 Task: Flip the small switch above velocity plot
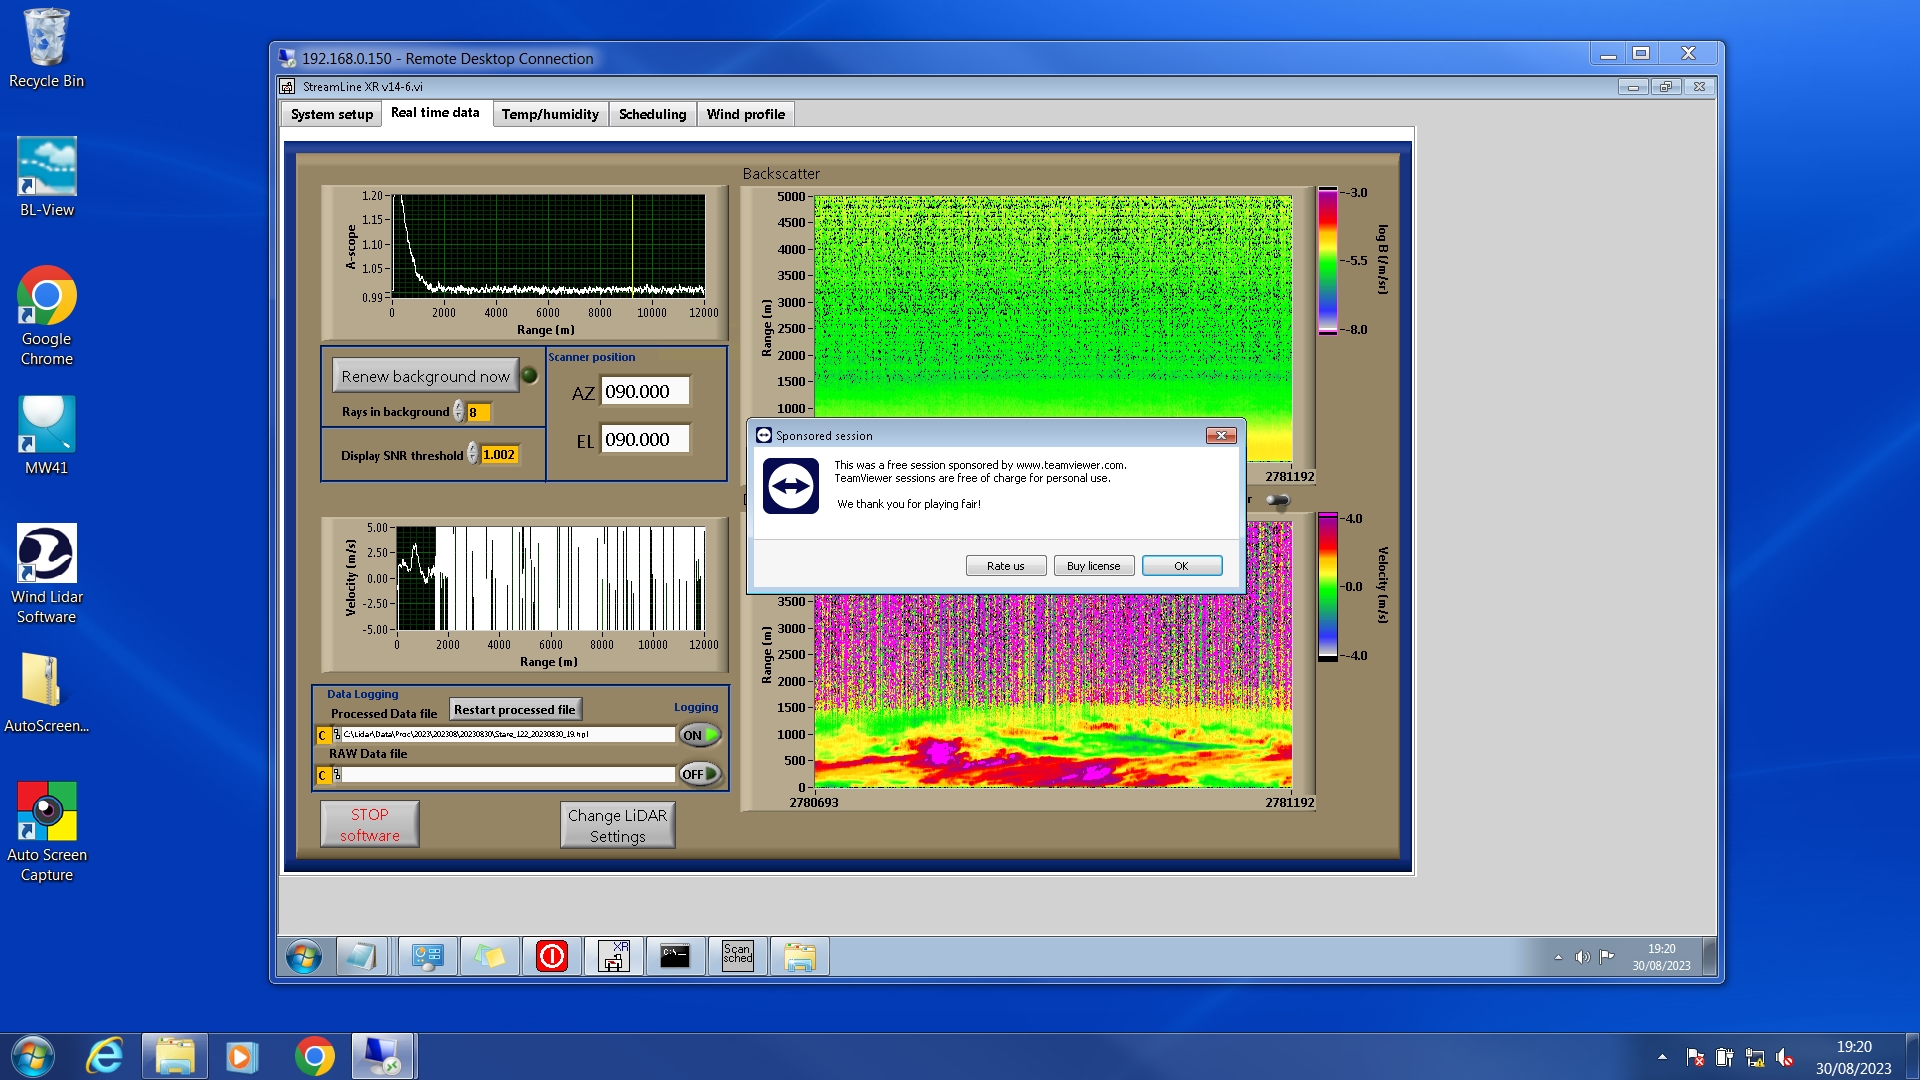tap(1277, 500)
